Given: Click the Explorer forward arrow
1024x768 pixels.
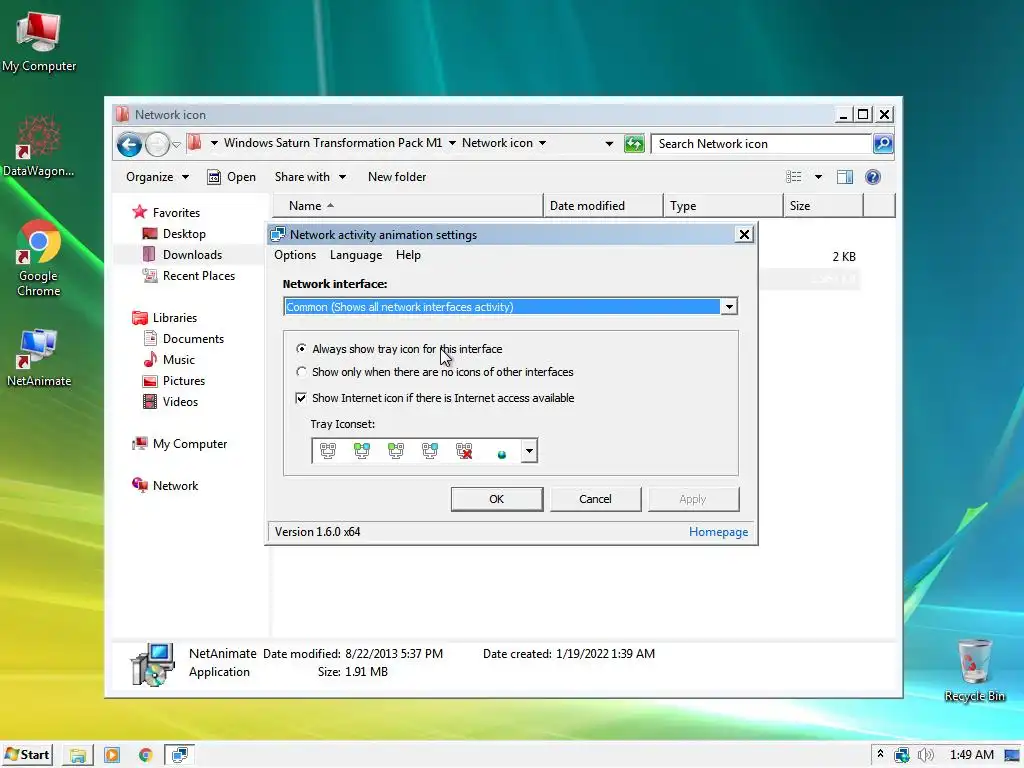Looking at the screenshot, I should click(157, 144).
